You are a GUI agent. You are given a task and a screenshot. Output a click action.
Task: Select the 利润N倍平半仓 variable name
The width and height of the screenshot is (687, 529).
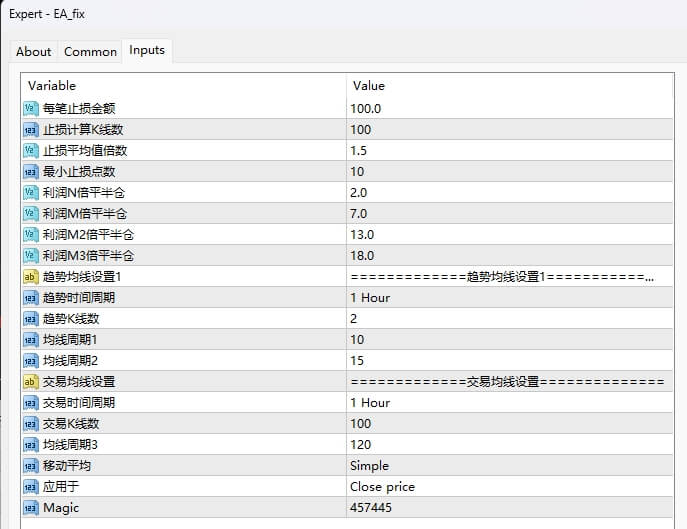[x=84, y=192]
